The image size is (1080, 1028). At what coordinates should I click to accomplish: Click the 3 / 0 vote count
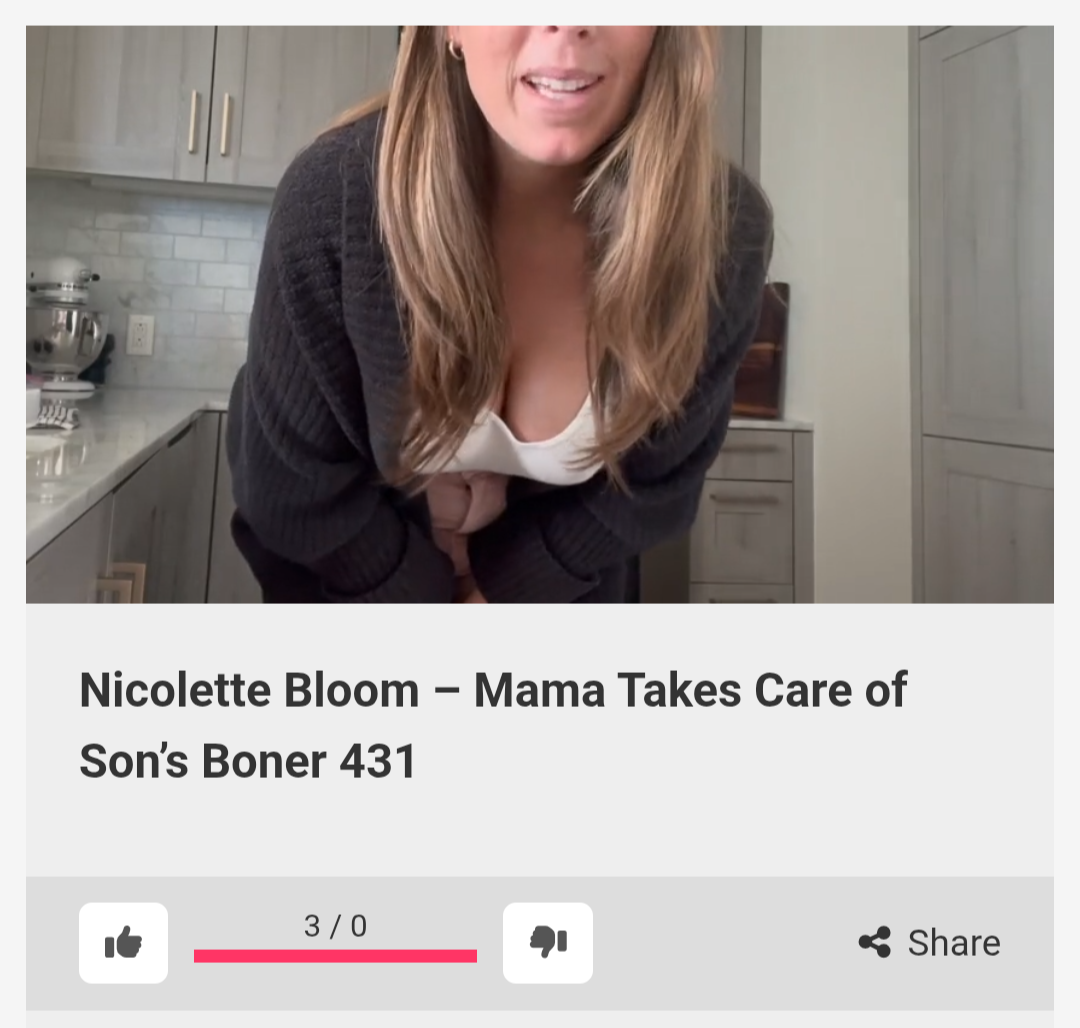pyautogui.click(x=335, y=926)
